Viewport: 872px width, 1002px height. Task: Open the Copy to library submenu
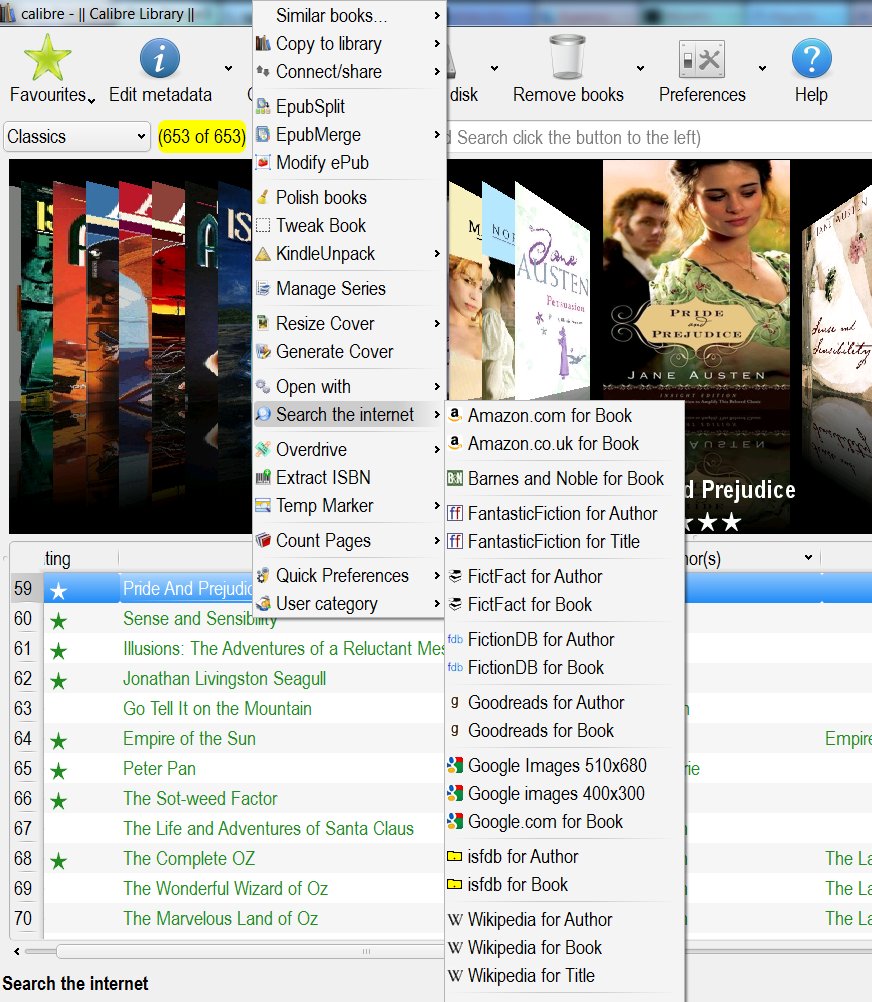[x=349, y=43]
